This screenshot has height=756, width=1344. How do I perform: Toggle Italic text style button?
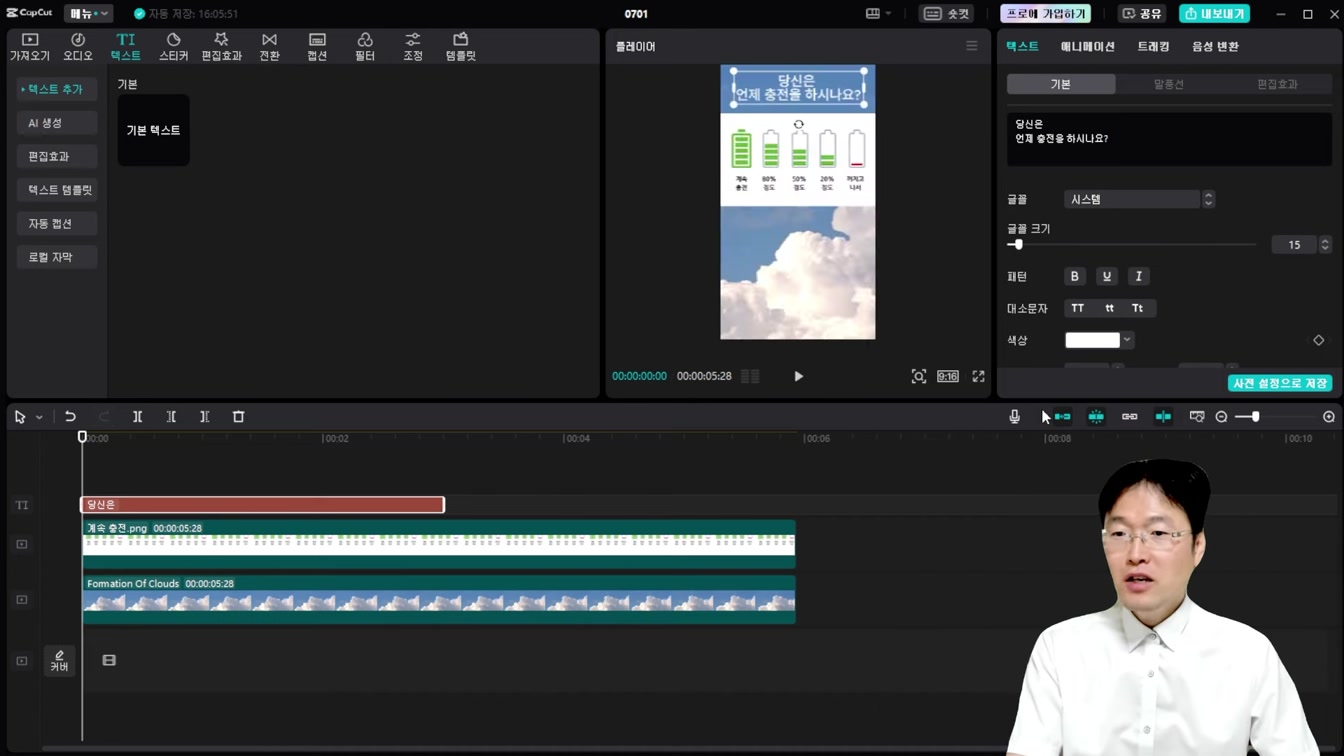pyautogui.click(x=1139, y=277)
